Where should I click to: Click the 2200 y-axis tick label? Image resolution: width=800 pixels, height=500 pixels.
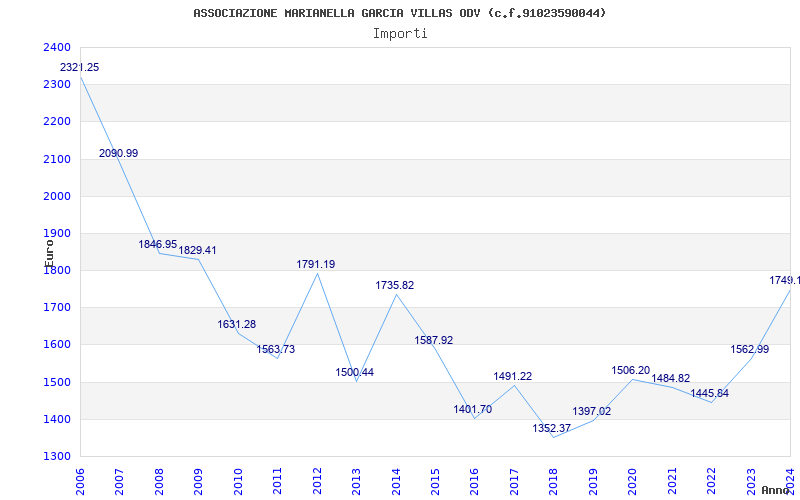57,122
